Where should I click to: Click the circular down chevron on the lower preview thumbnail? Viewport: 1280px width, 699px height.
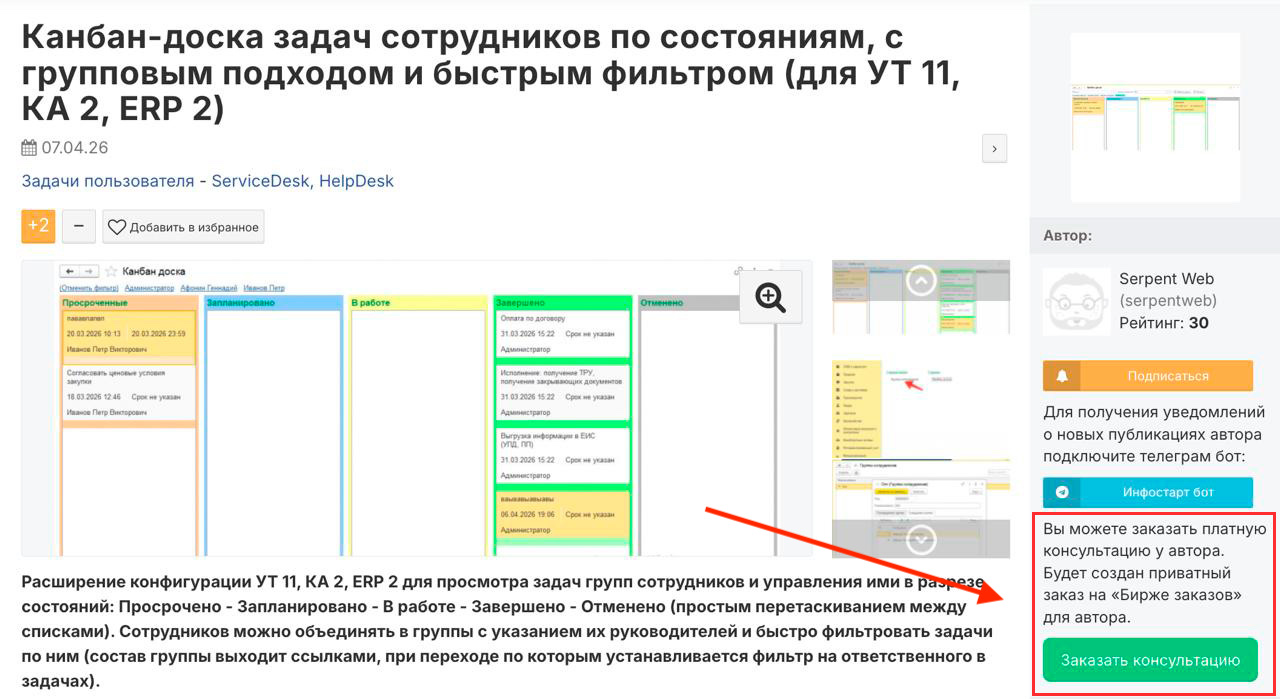tap(919, 538)
